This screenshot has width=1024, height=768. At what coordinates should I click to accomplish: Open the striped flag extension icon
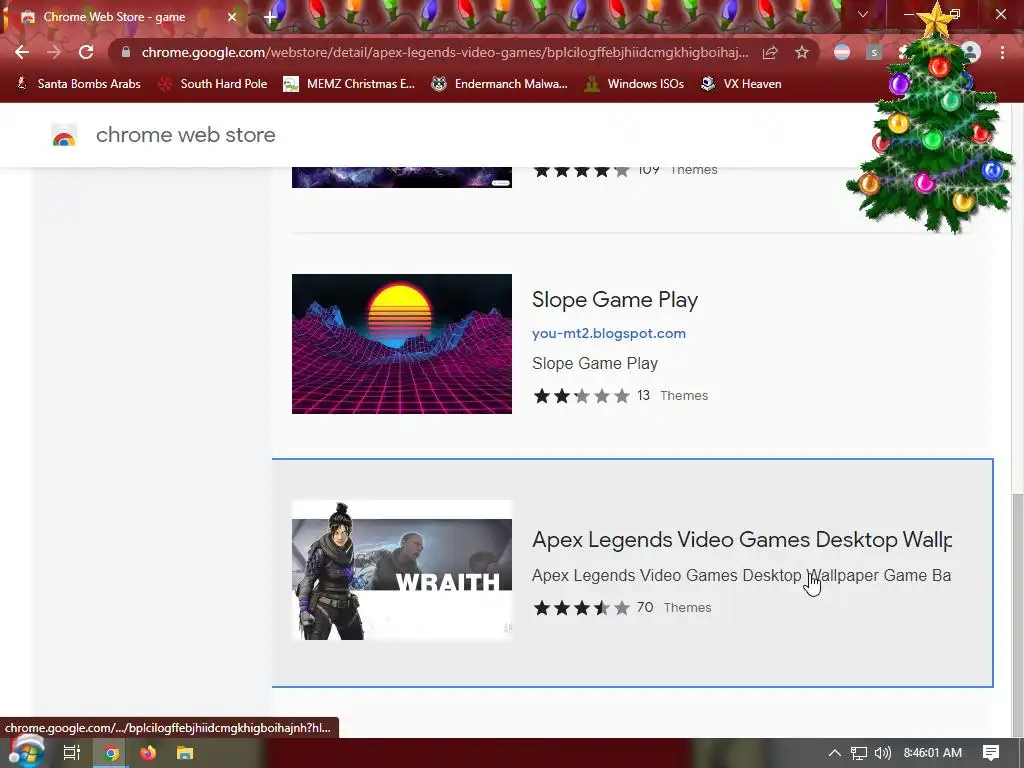[842, 52]
